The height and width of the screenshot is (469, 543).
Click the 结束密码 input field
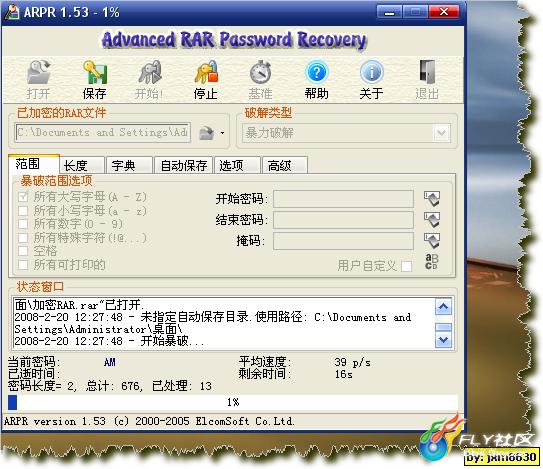tap(343, 220)
